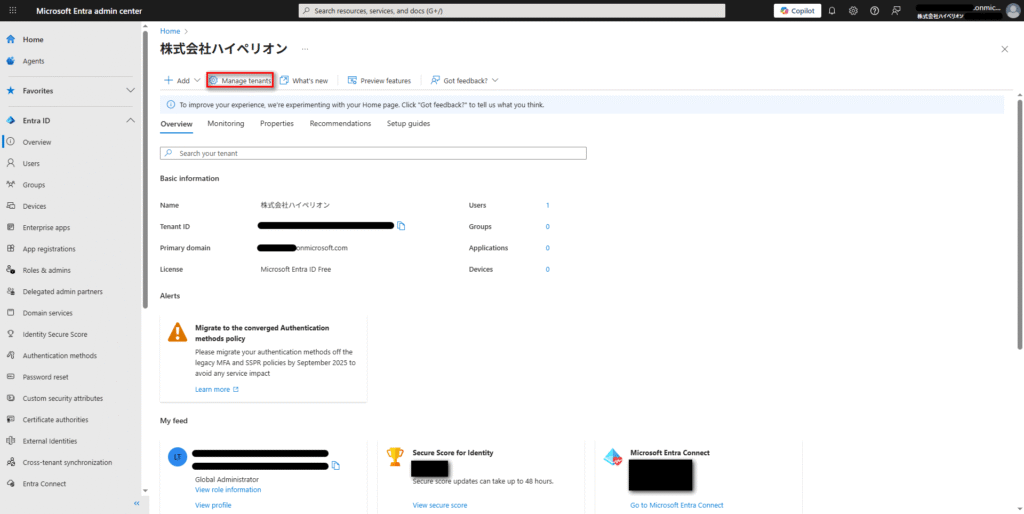
Task: Click the more options ellipsis beside tenant name
Action: [305, 48]
